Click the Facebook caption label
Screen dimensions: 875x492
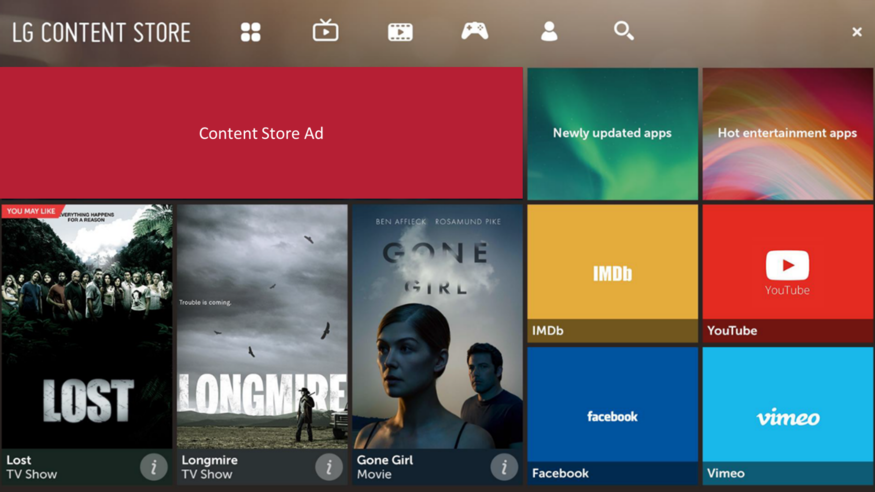[560, 473]
